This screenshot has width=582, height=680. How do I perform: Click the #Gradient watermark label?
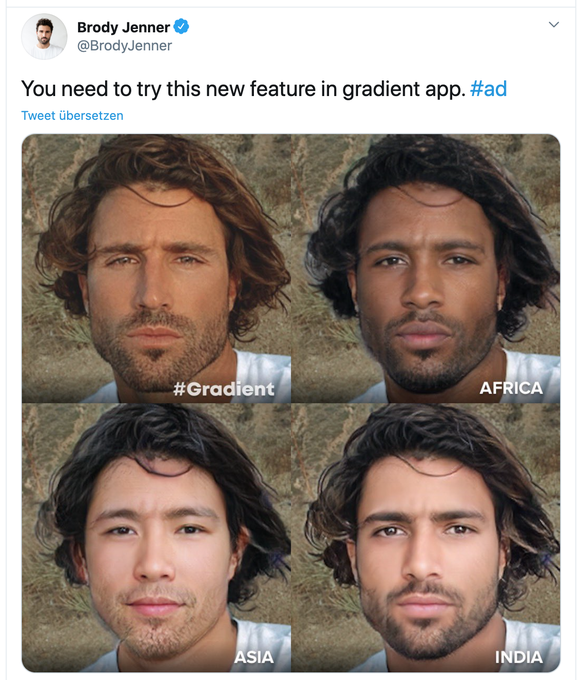coord(224,389)
